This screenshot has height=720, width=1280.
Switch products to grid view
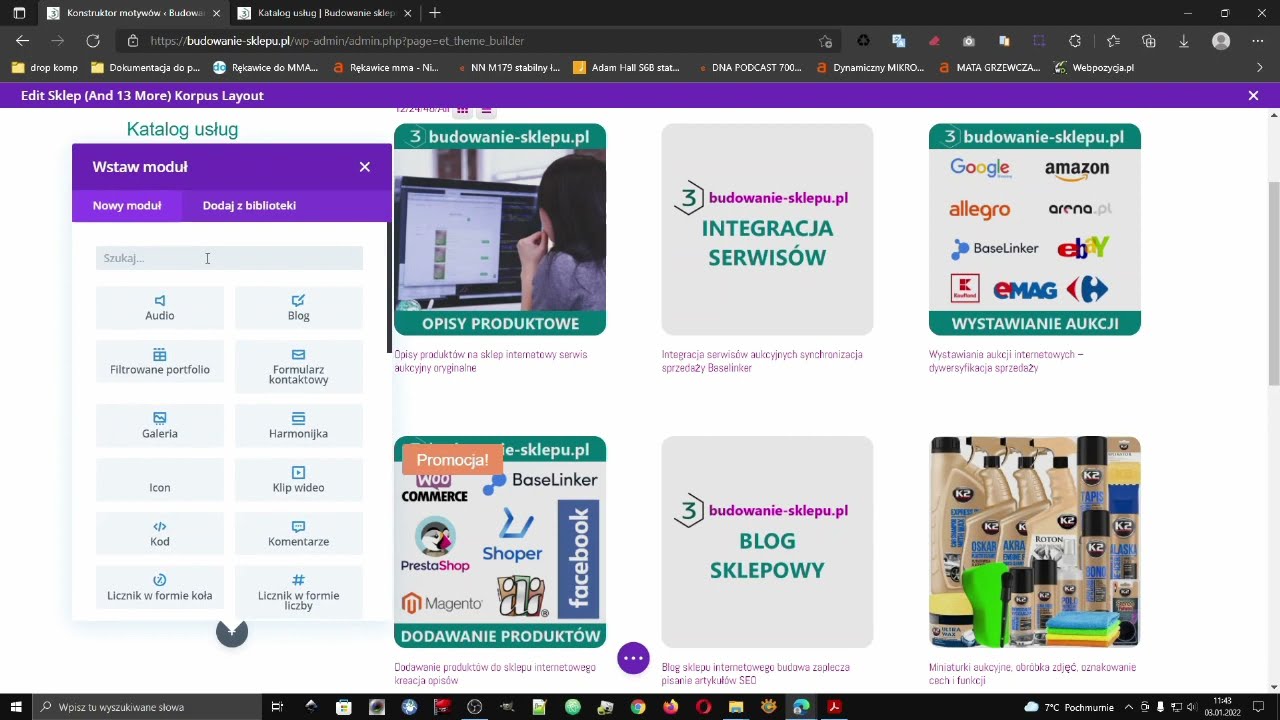463,110
